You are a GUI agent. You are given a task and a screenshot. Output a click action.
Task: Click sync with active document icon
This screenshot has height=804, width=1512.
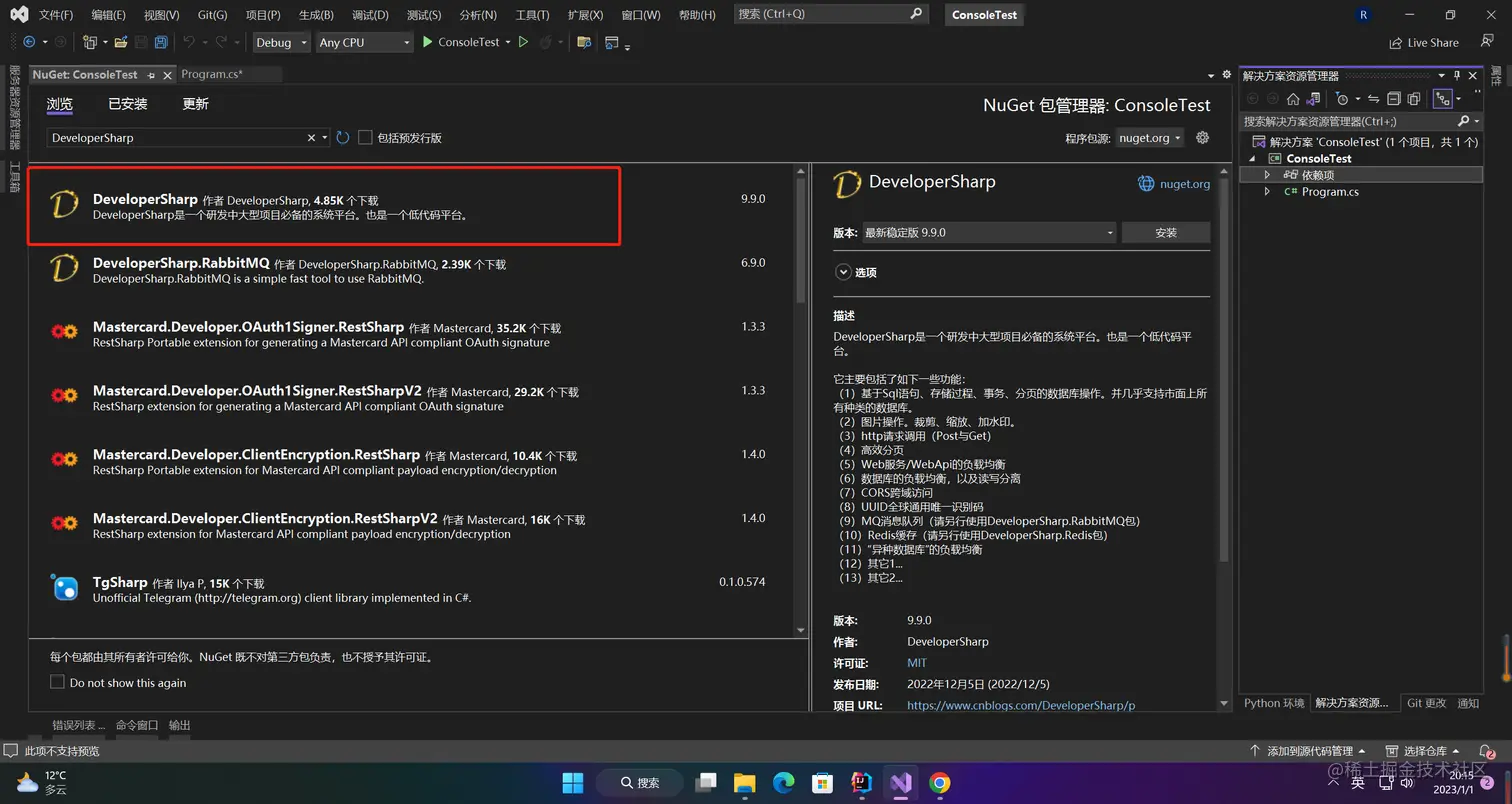pos(1373,98)
